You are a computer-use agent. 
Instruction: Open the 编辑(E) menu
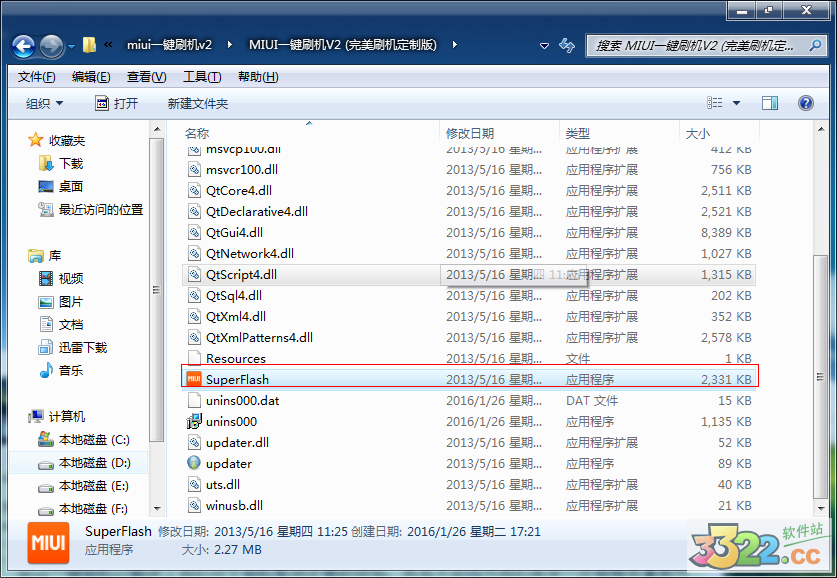click(x=91, y=77)
